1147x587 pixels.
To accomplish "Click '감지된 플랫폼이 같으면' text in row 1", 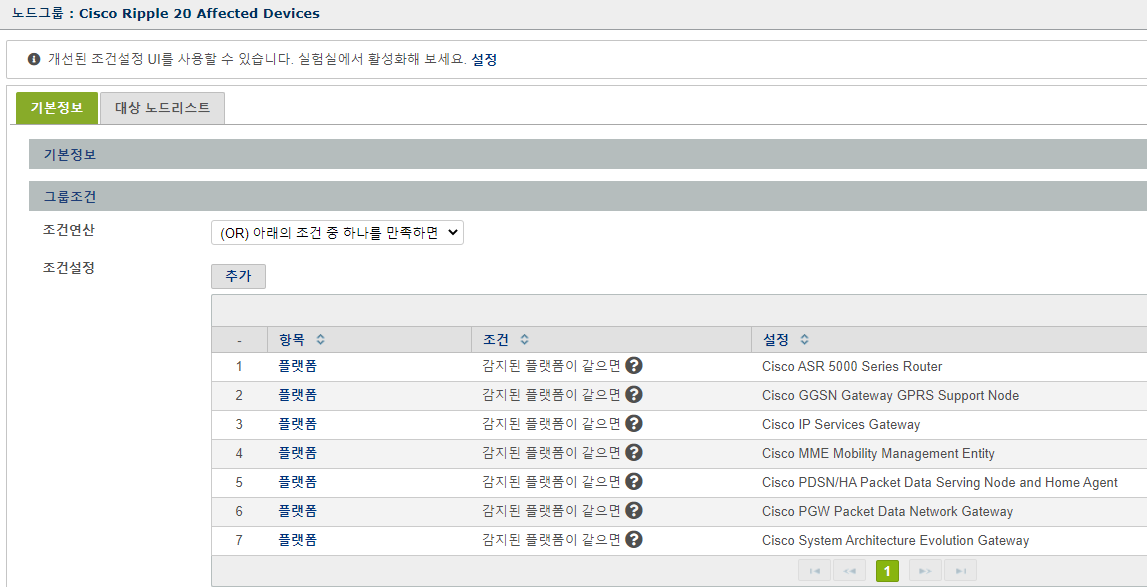I will [552, 366].
